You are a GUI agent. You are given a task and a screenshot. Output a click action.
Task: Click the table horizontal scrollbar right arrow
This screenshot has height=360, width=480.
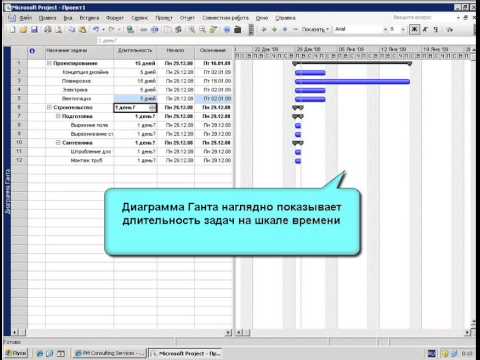229,332
